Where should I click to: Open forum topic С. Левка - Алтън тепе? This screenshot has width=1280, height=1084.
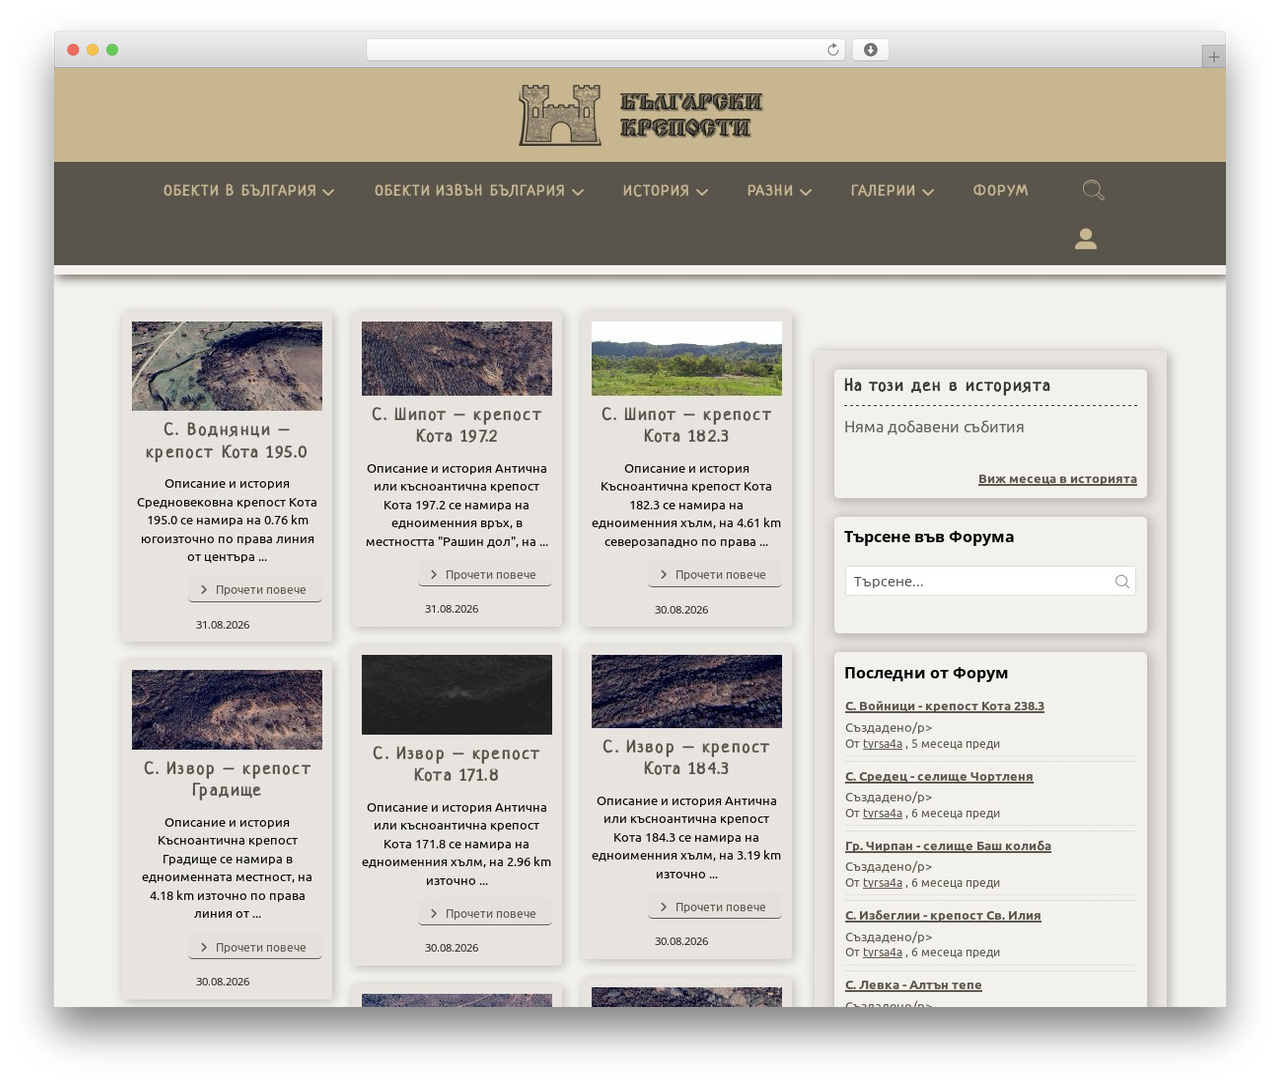point(913,985)
